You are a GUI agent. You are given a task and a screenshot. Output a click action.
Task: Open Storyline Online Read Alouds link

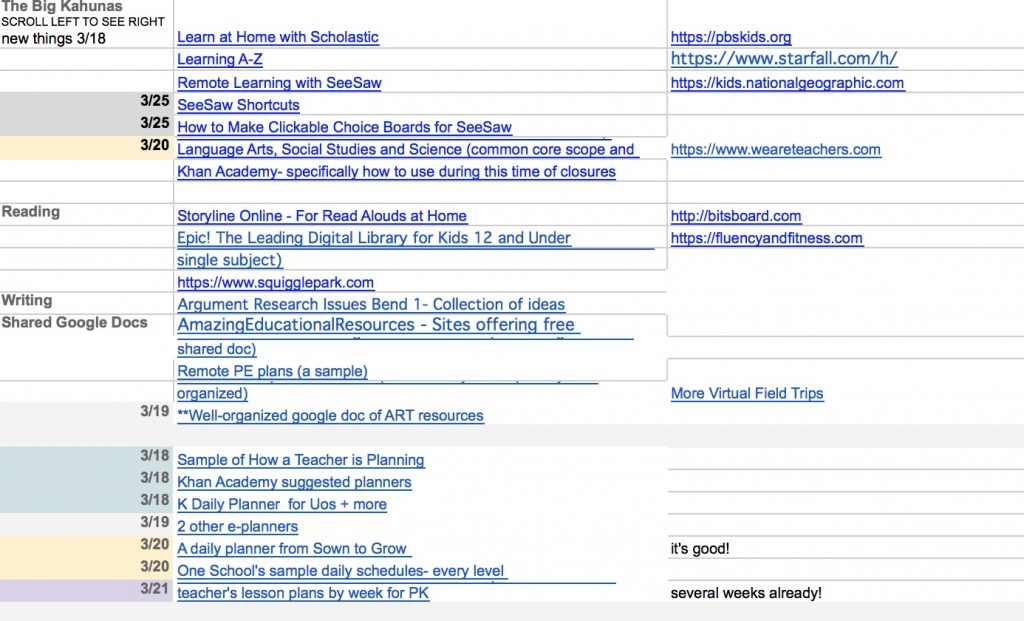tap(322, 216)
